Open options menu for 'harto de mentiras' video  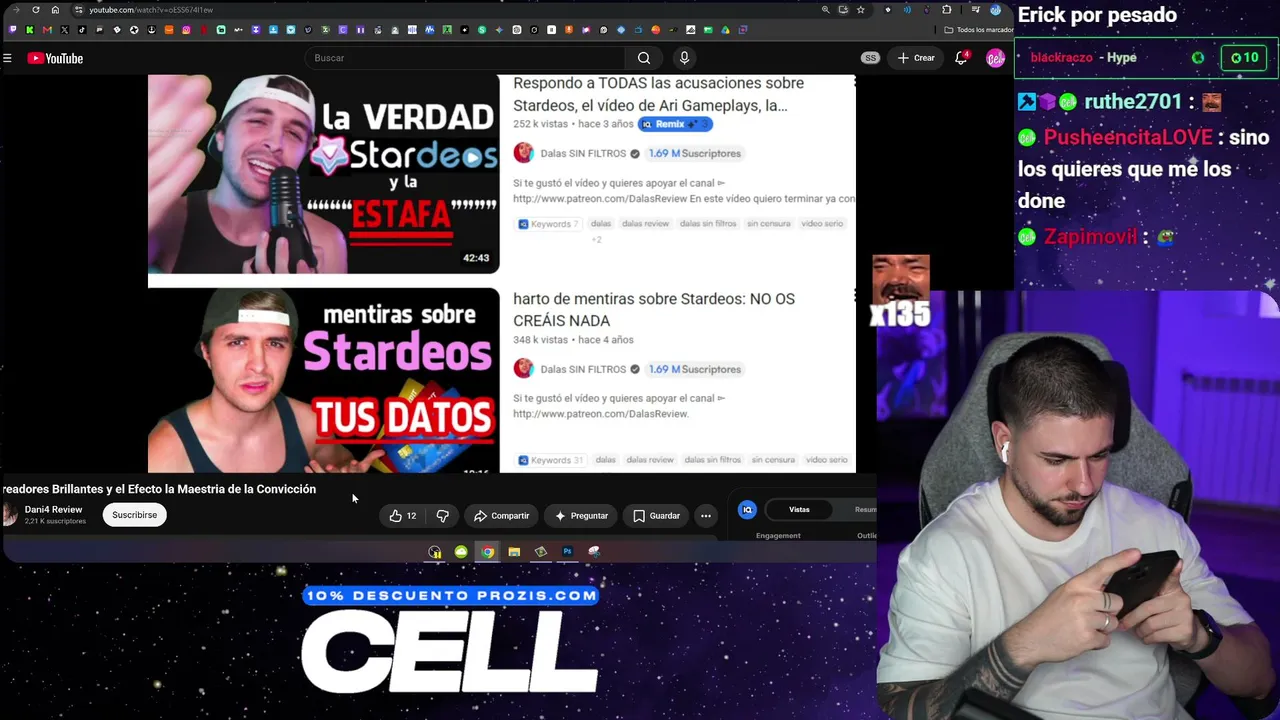pyautogui.click(x=855, y=295)
